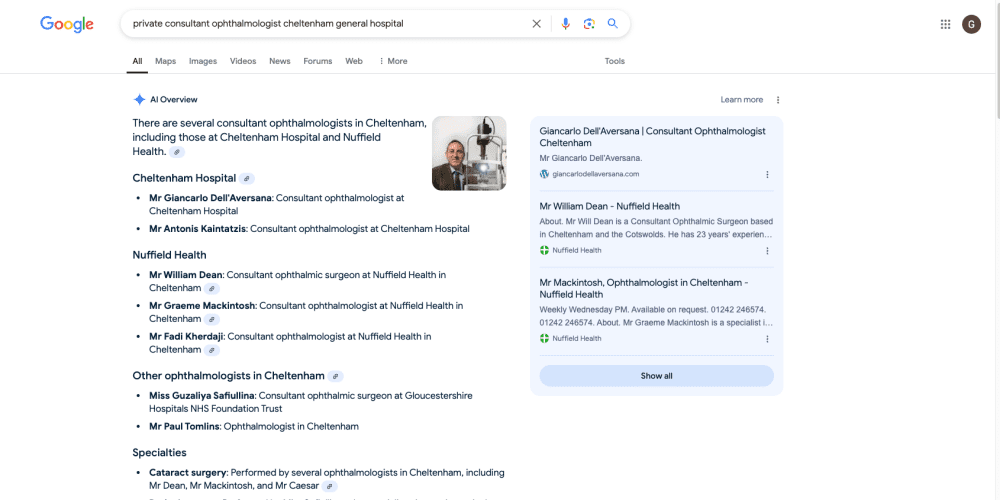Click source link icon beside Cheltenham Hospital heading

tap(247, 179)
